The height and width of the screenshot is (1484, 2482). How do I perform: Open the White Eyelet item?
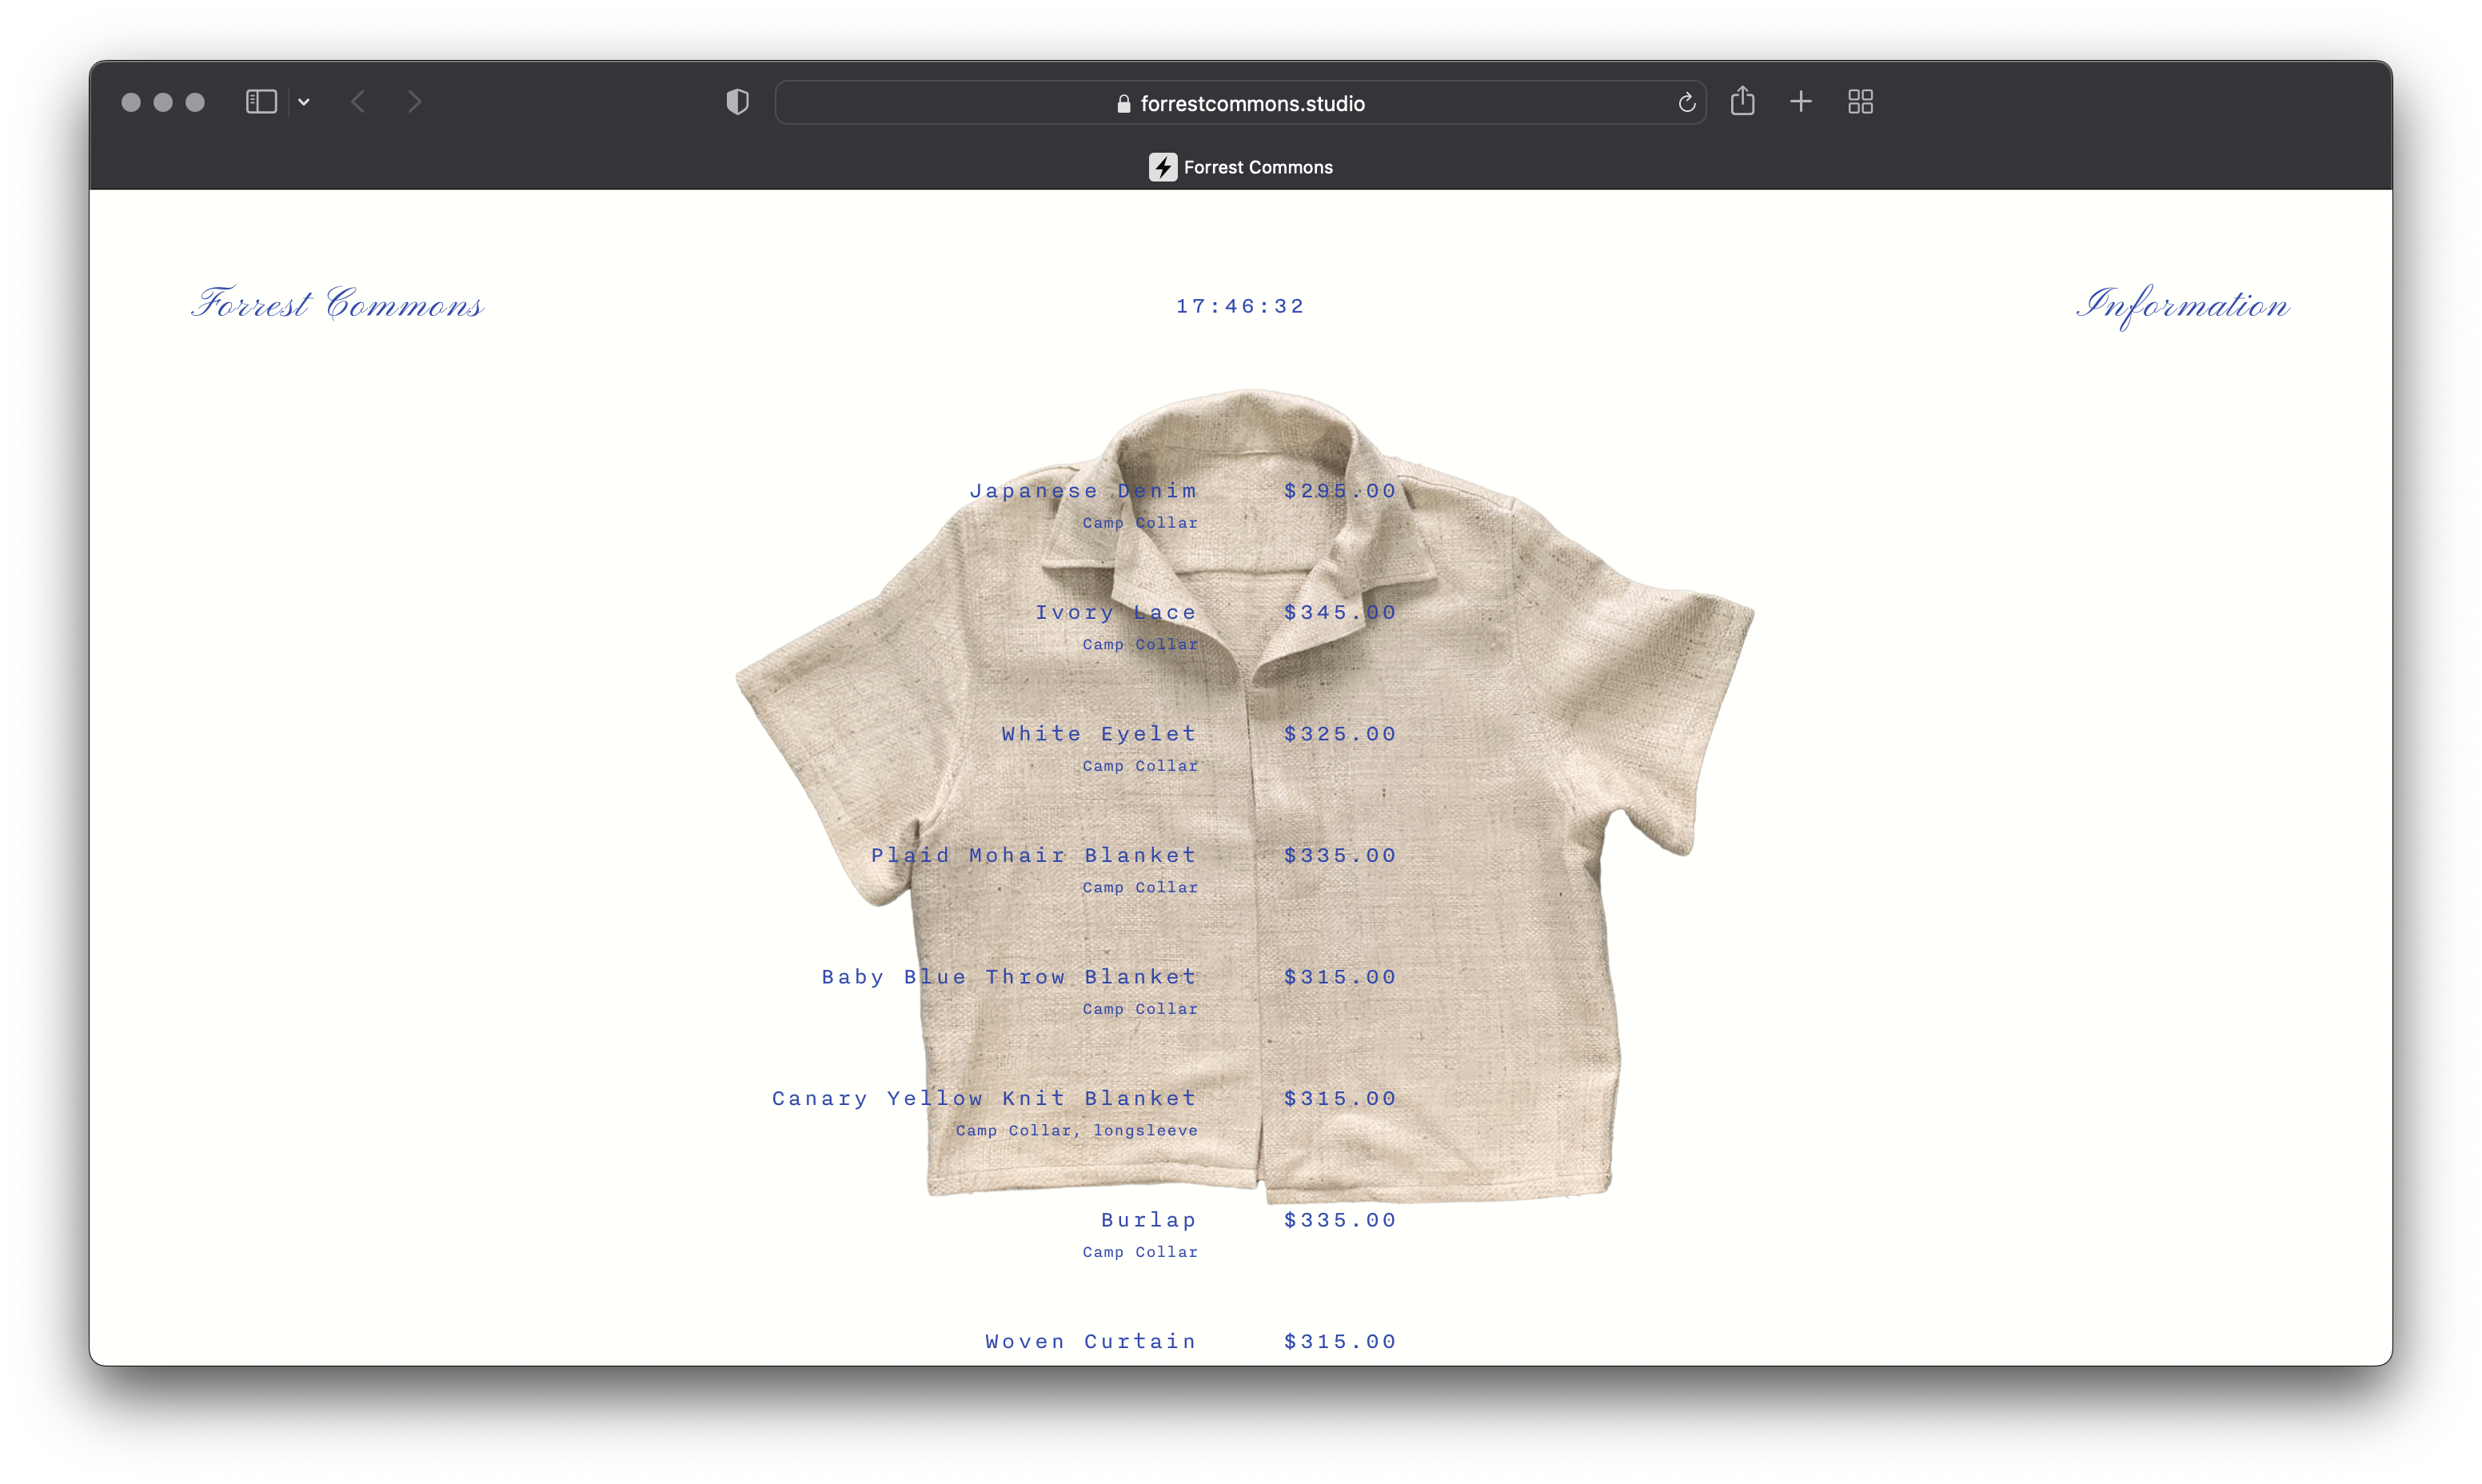click(1099, 734)
